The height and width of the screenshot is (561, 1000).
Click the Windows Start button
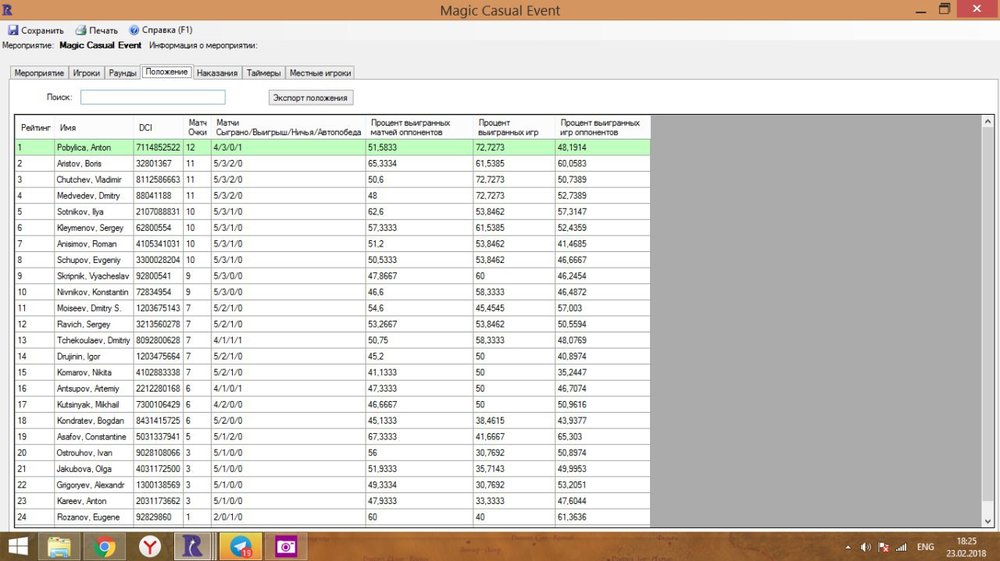[18, 547]
